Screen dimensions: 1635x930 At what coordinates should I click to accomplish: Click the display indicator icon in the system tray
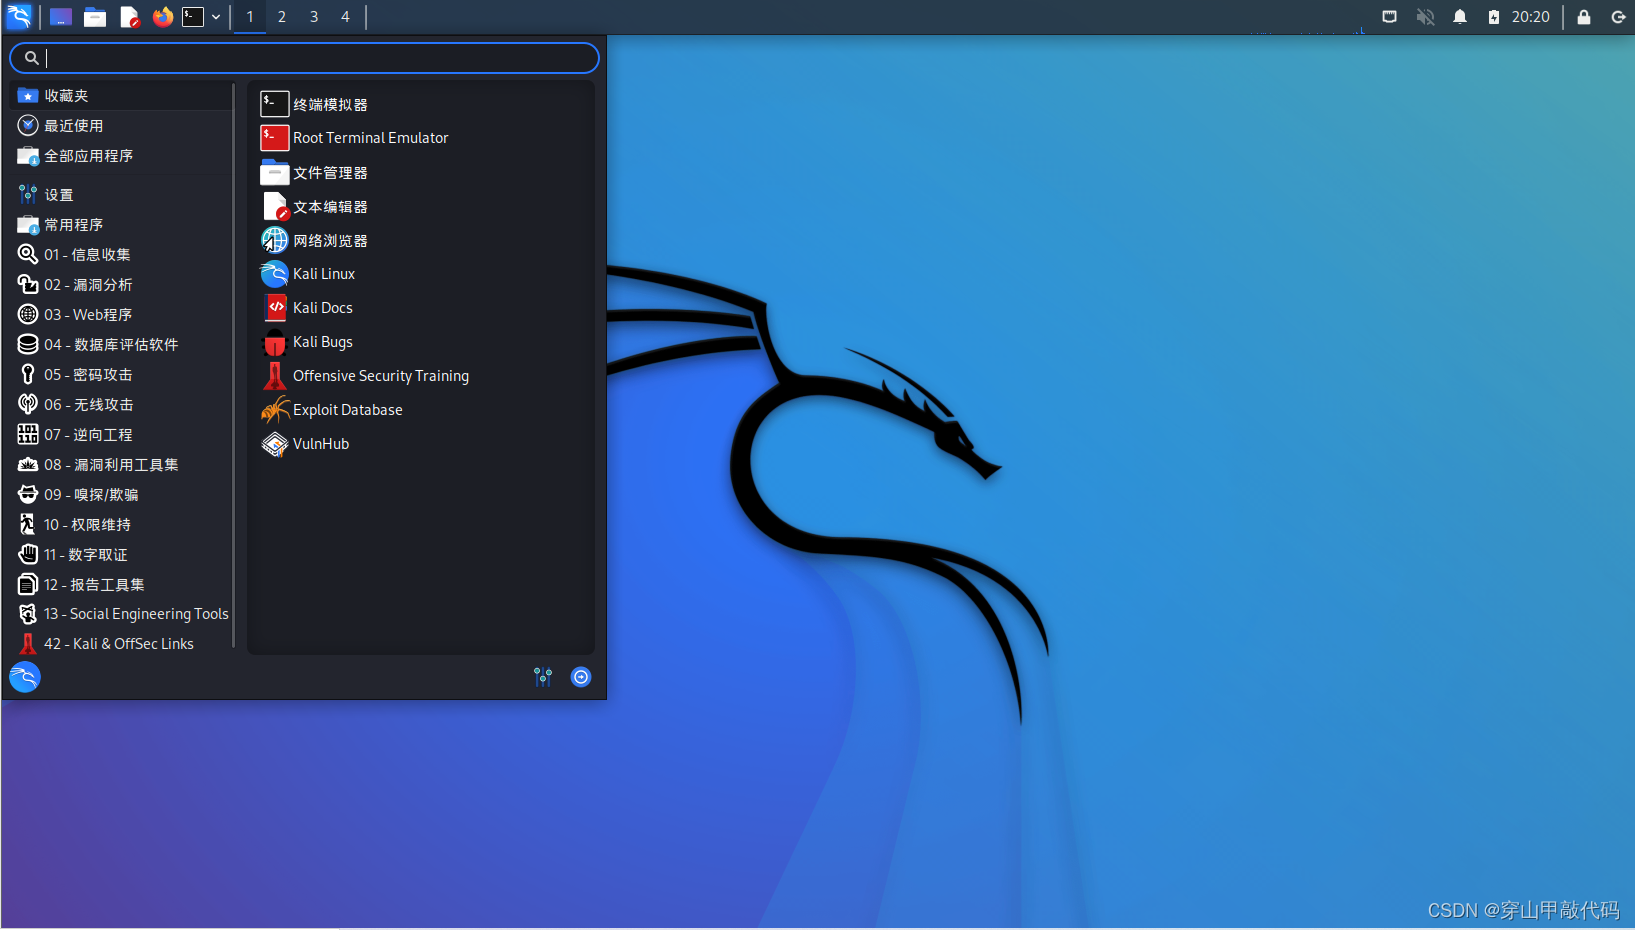(1390, 17)
